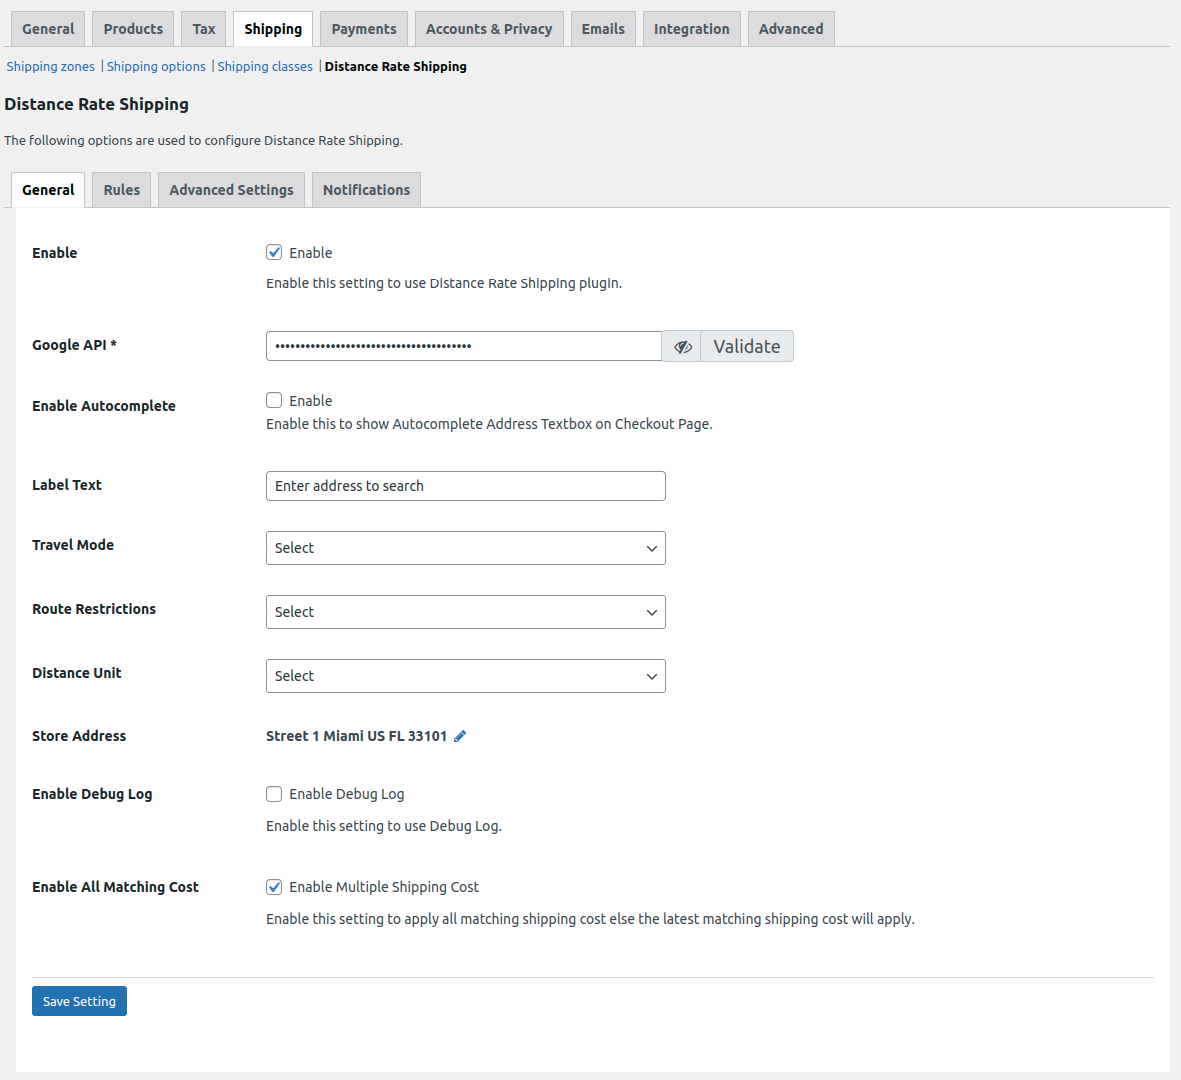Open the Tax tab

coord(203,29)
